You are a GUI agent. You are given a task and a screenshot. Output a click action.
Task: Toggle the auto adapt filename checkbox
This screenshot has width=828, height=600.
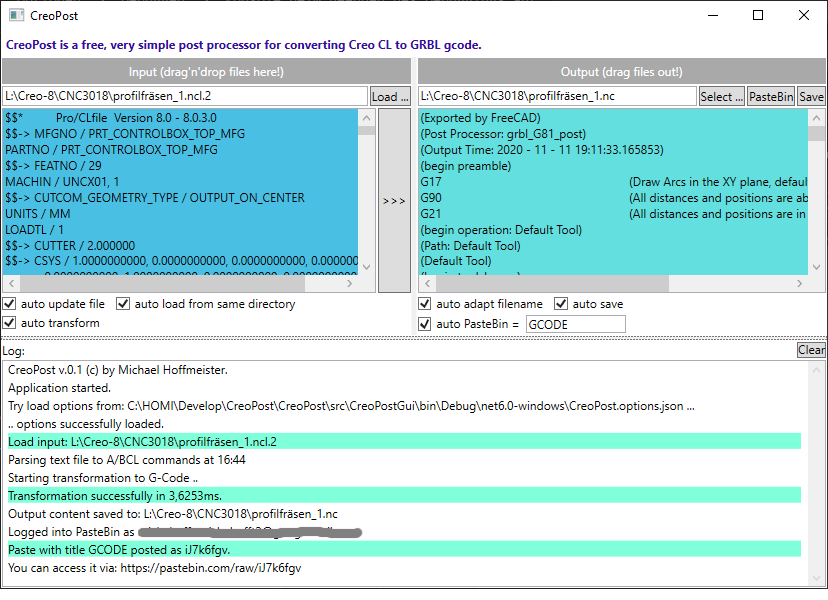click(425, 304)
